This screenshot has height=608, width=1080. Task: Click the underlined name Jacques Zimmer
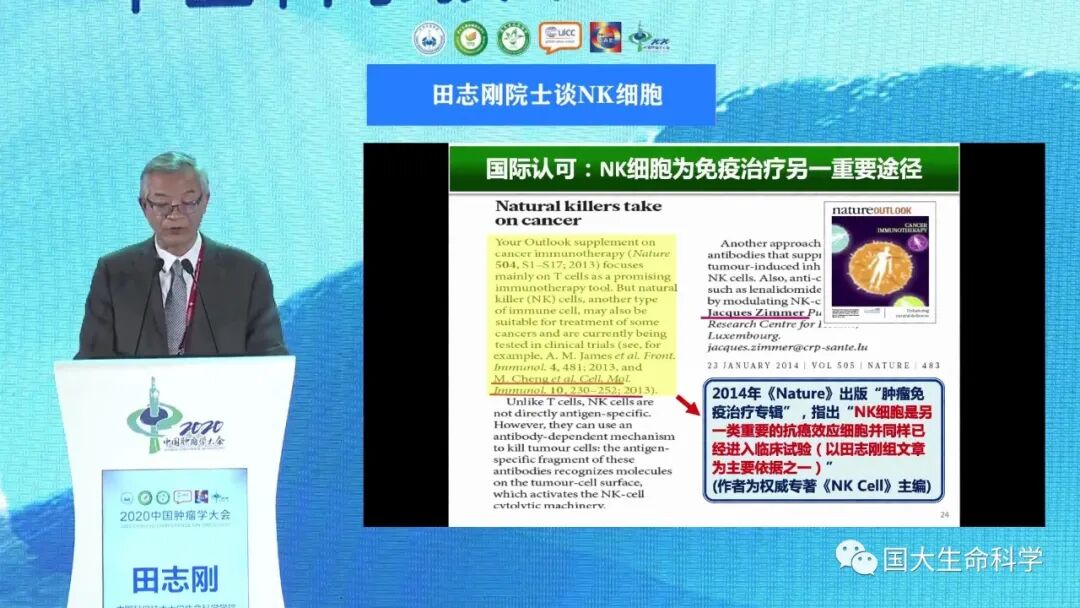[756, 312]
